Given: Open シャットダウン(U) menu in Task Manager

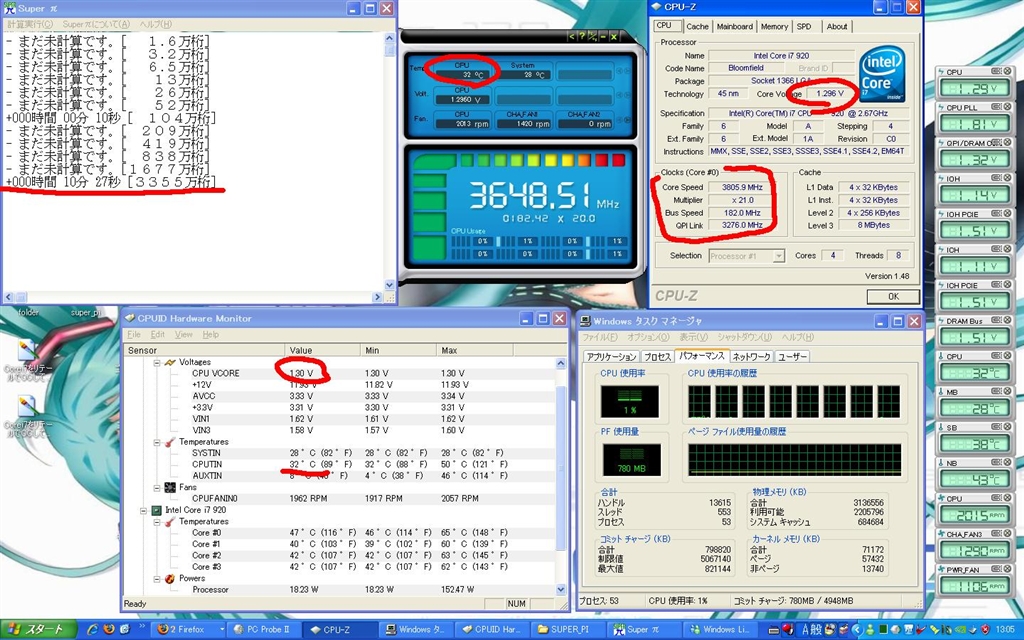Looking at the screenshot, I should coord(744,337).
